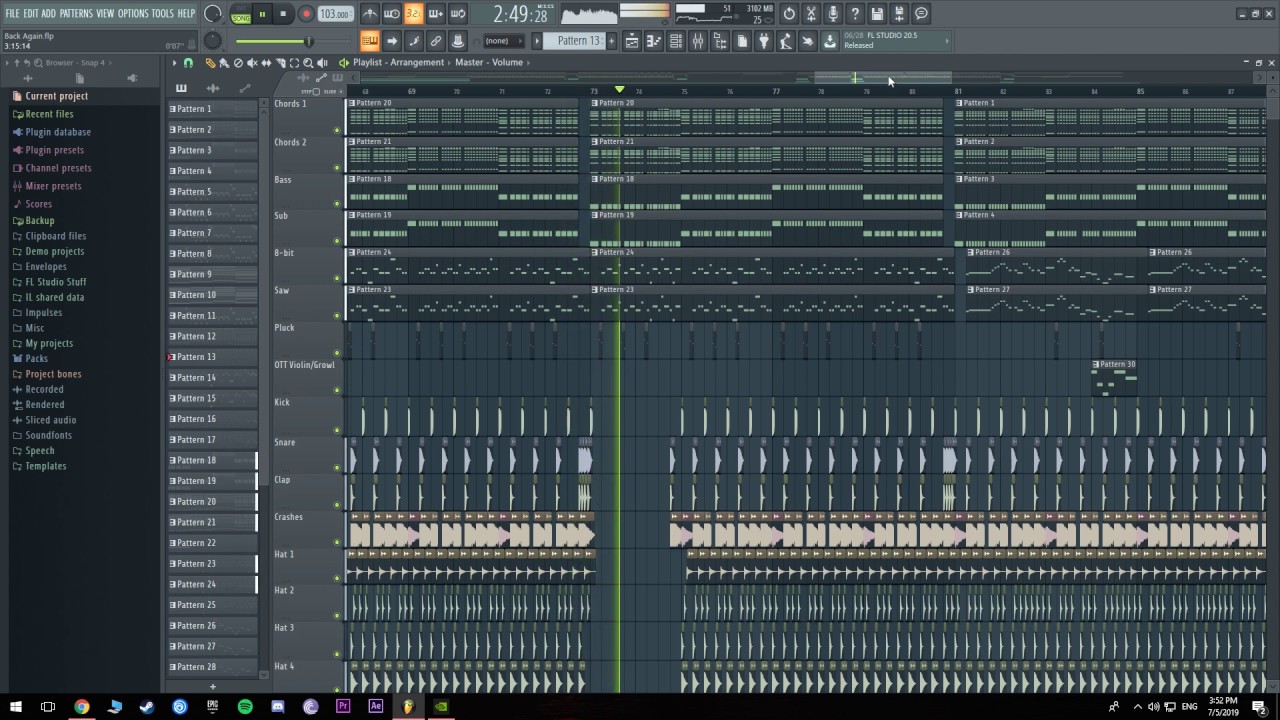The image size is (1280, 720).
Task: Click the red Record button
Action: click(306, 14)
